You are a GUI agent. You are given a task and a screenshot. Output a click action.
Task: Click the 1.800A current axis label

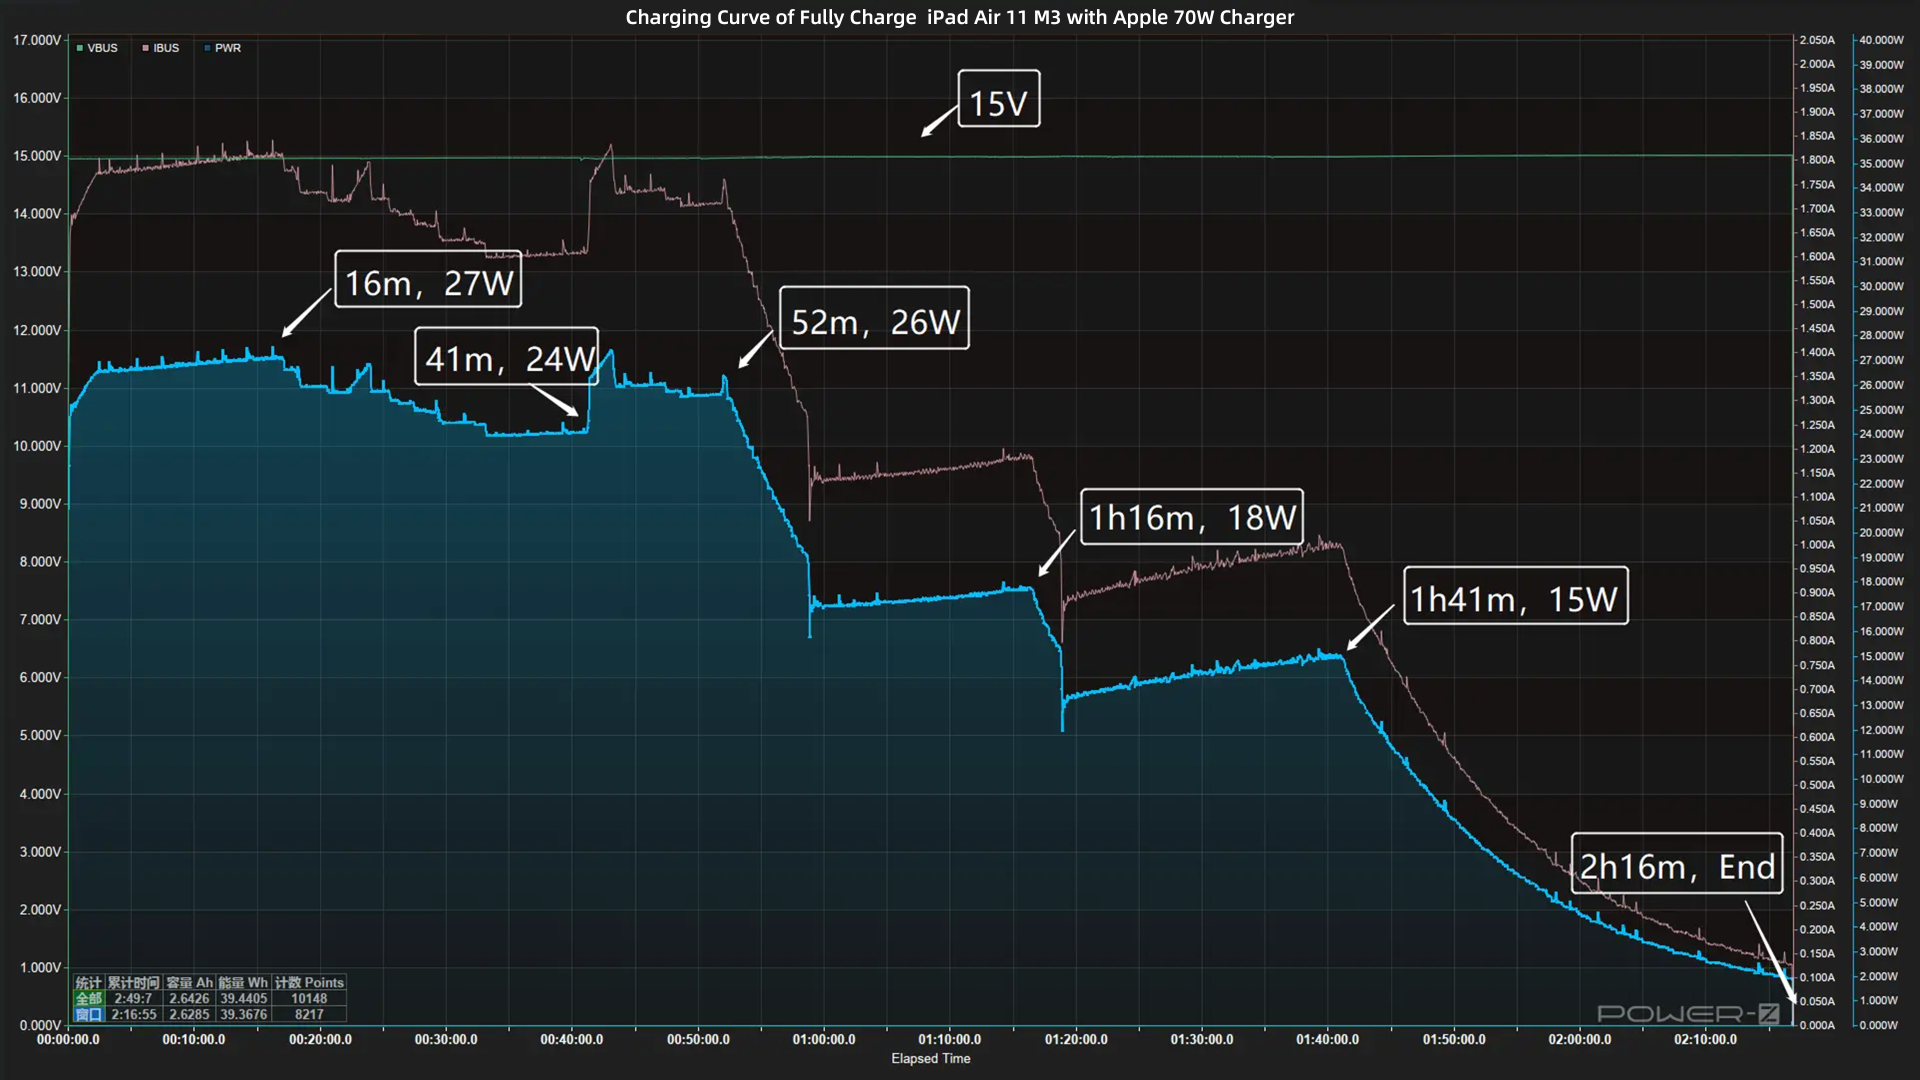click(x=1817, y=160)
